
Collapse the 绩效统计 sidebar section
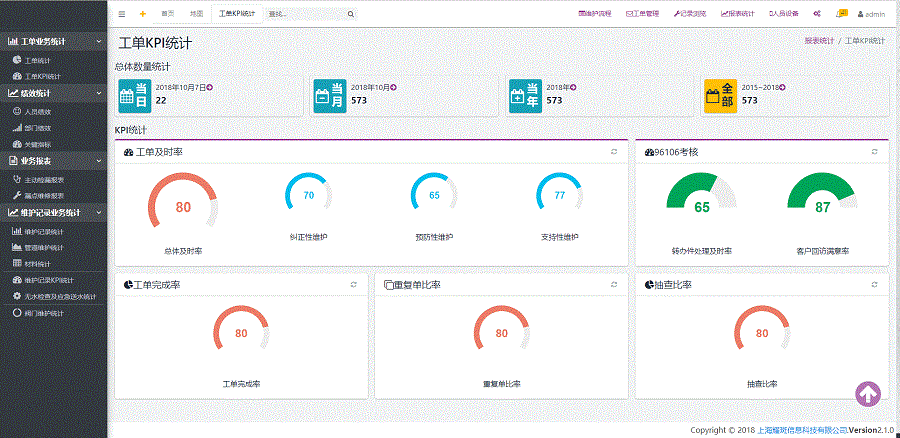coord(98,93)
